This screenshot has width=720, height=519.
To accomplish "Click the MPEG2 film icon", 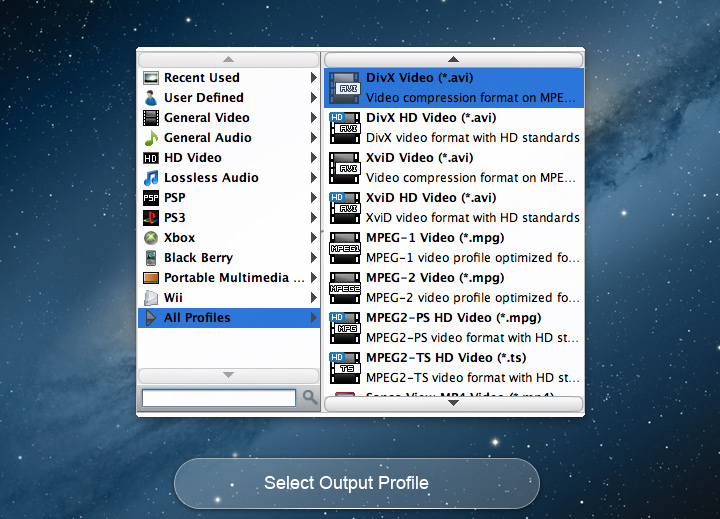I will (345, 288).
